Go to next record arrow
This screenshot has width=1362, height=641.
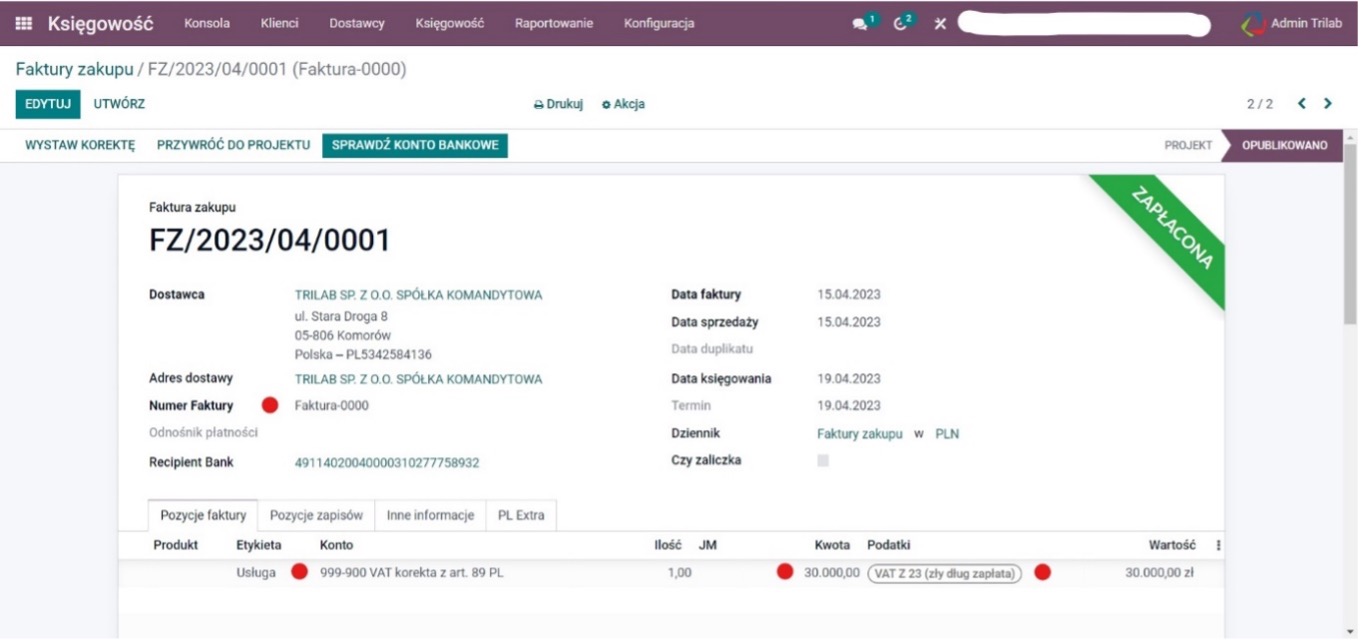pyautogui.click(x=1328, y=103)
